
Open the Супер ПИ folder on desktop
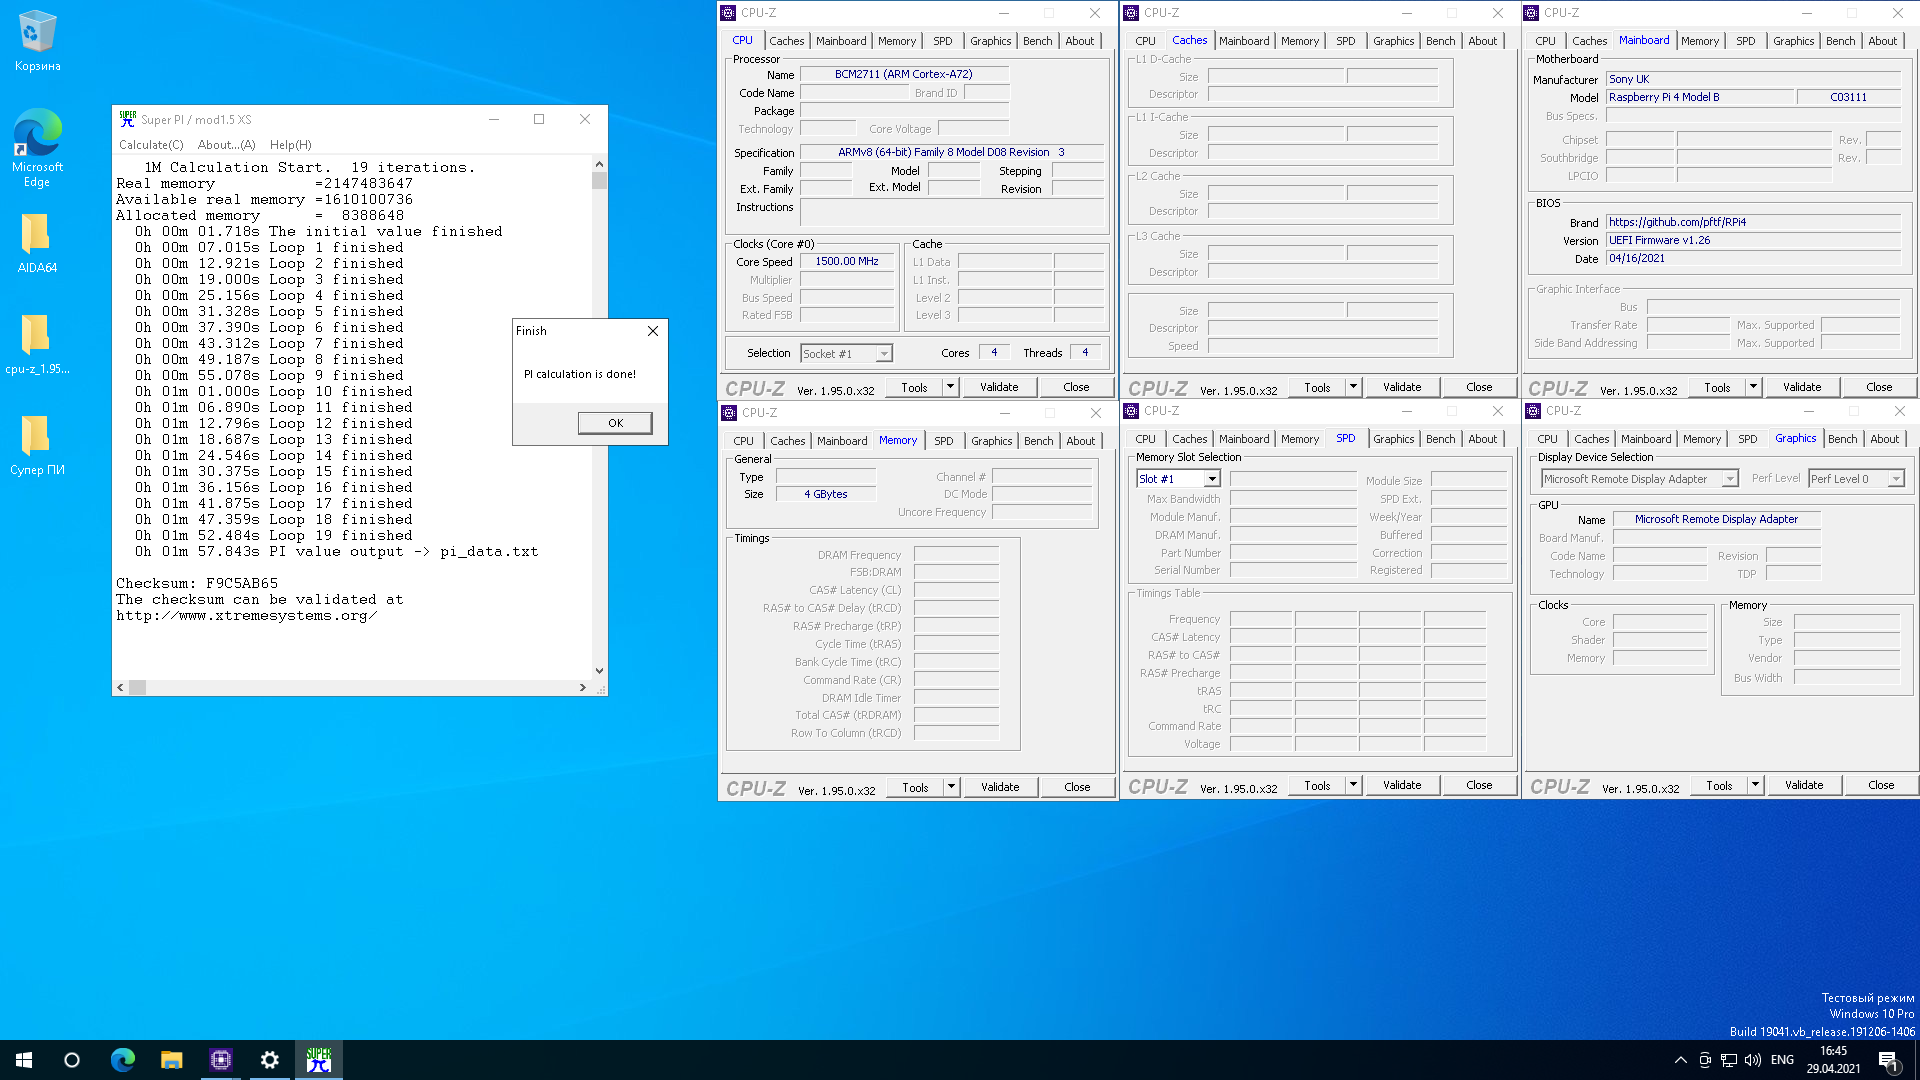point(37,445)
